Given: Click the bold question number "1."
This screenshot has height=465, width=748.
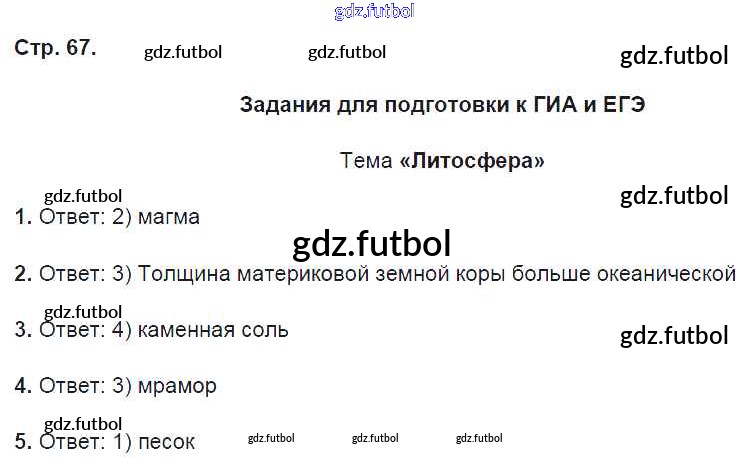Looking at the screenshot, I should (24, 217).
